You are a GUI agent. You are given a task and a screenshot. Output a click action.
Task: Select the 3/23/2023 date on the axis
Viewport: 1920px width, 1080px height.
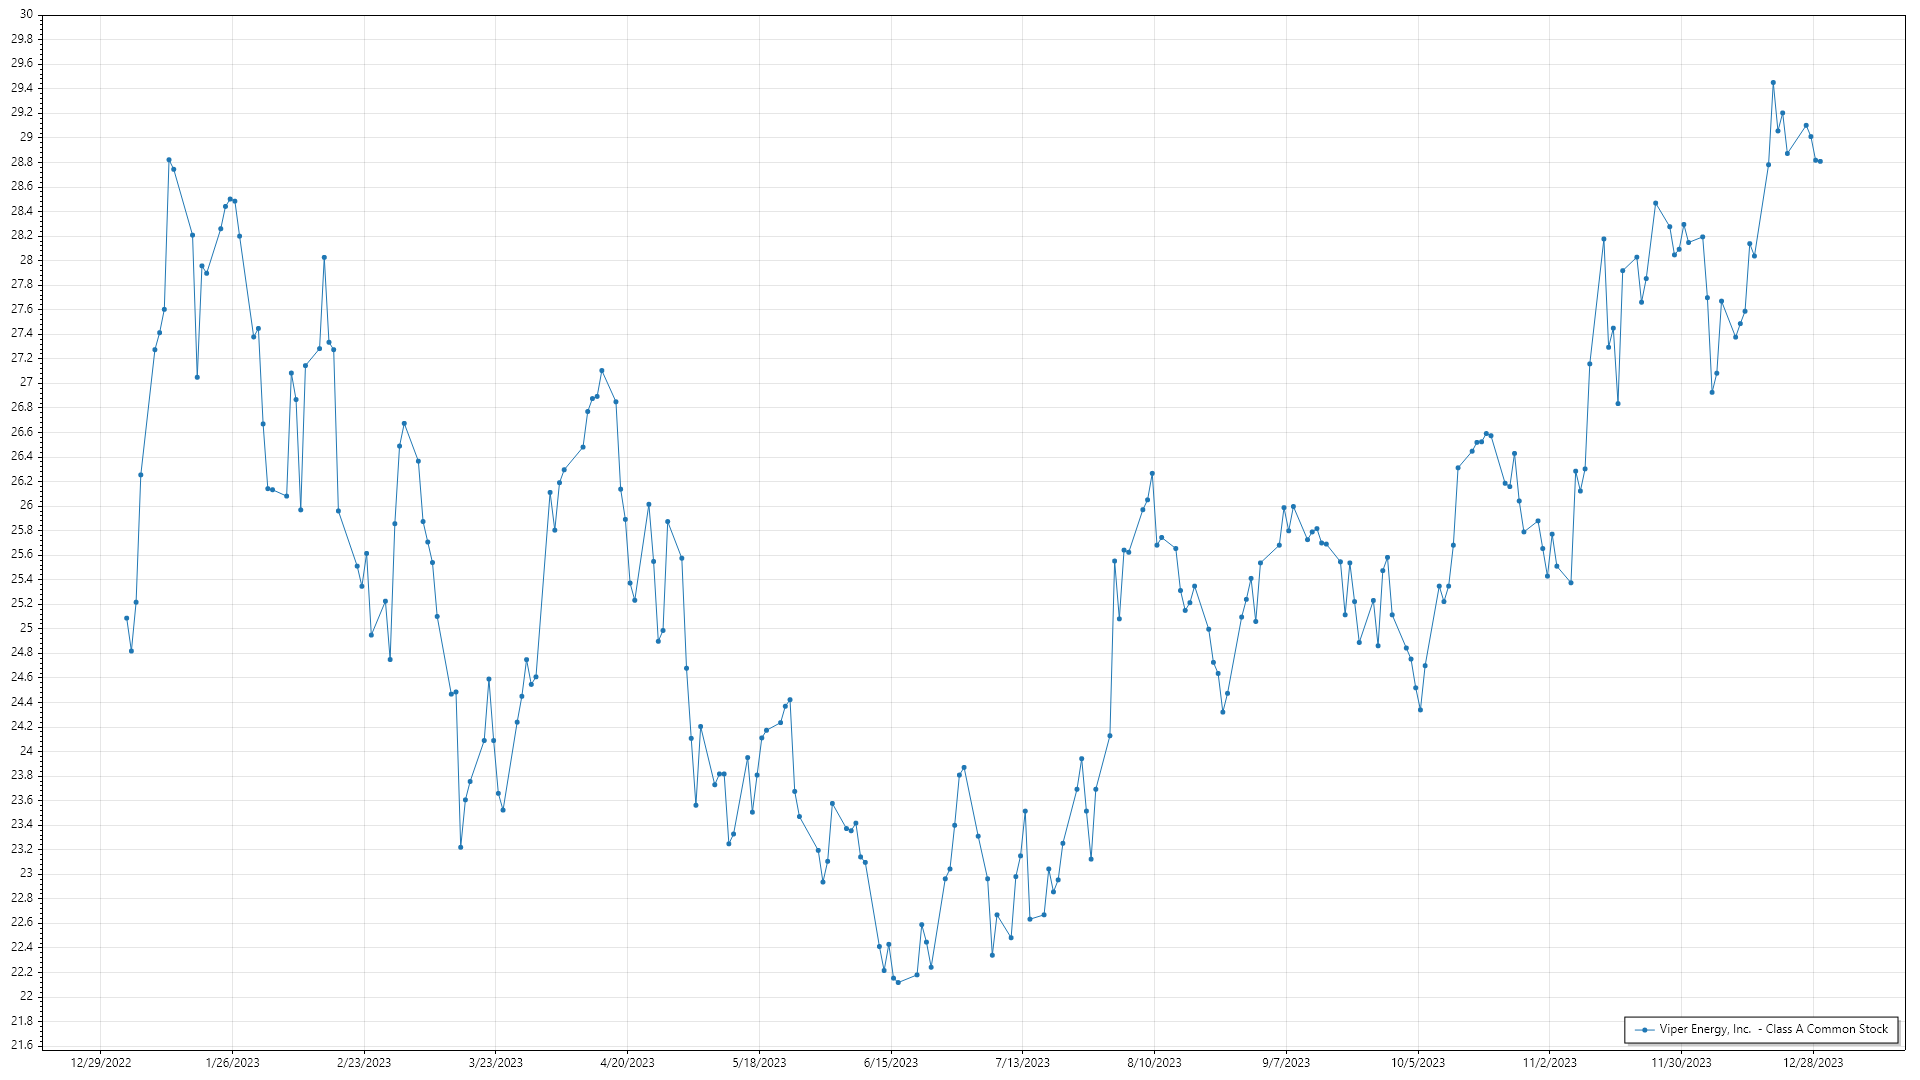tap(496, 1062)
